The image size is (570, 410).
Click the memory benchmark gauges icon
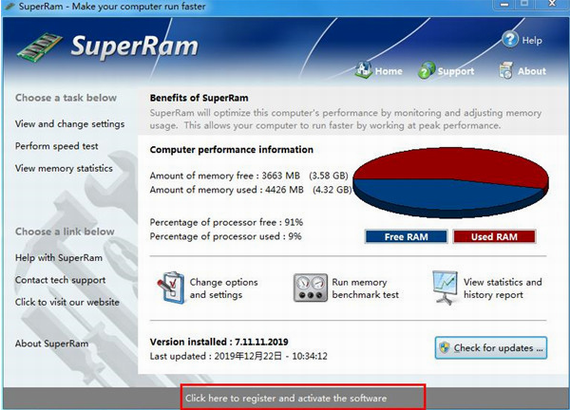coord(310,288)
